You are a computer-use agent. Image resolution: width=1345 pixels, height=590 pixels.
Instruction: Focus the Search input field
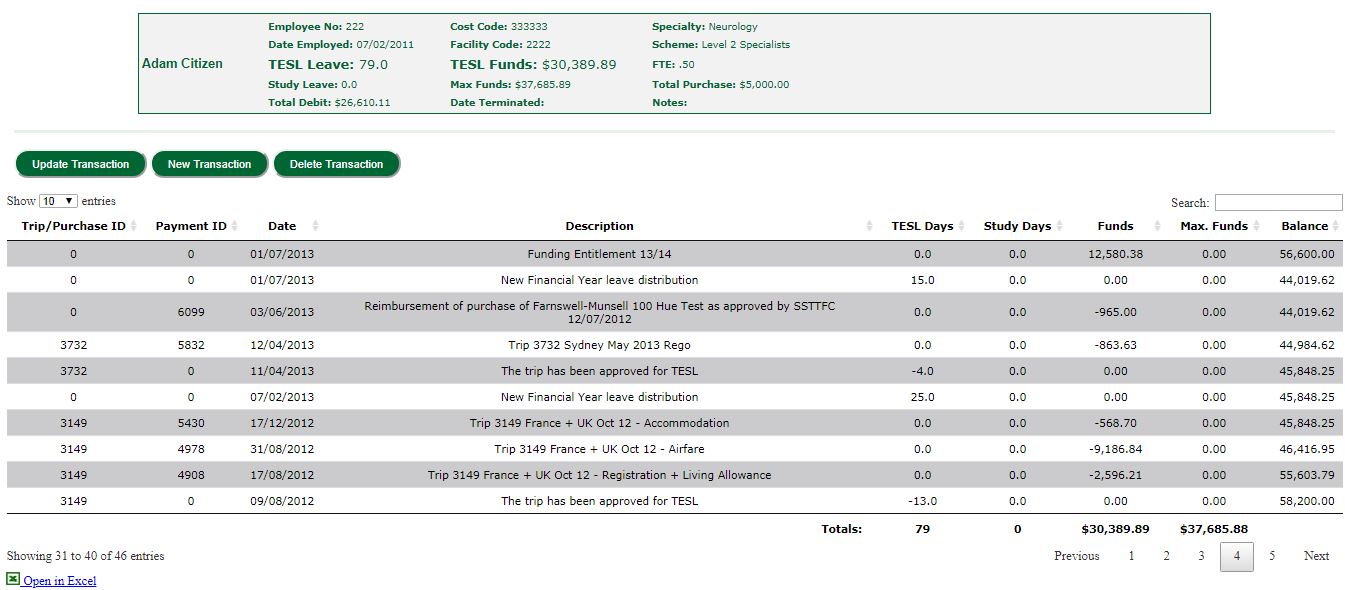(1278, 202)
